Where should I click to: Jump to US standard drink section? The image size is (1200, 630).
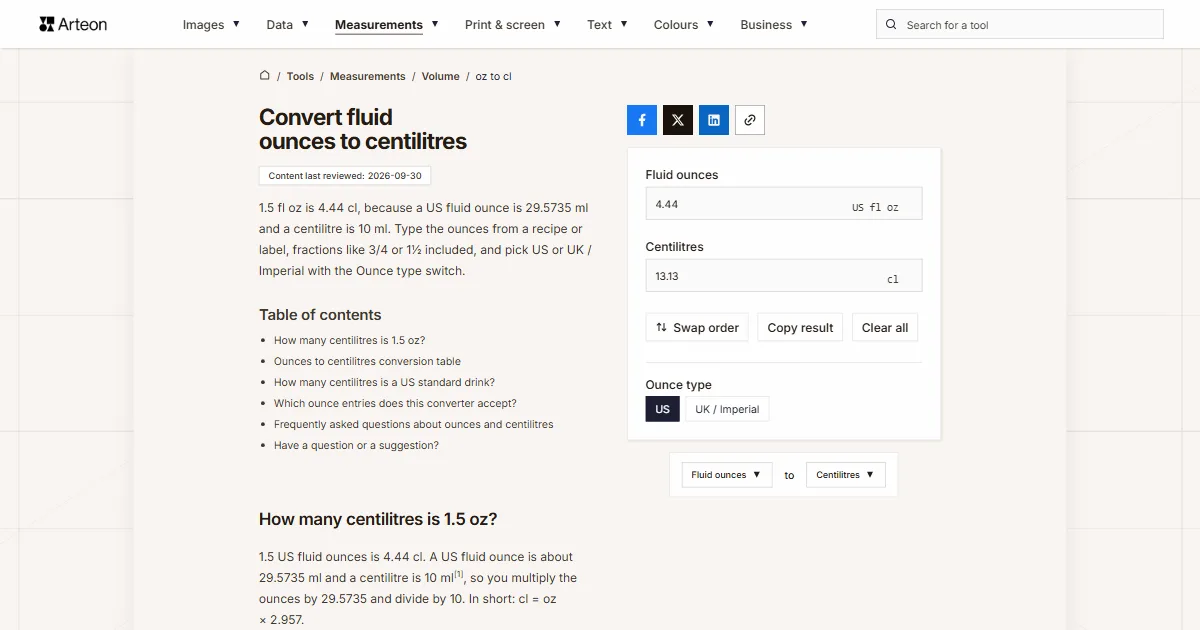click(x=384, y=382)
